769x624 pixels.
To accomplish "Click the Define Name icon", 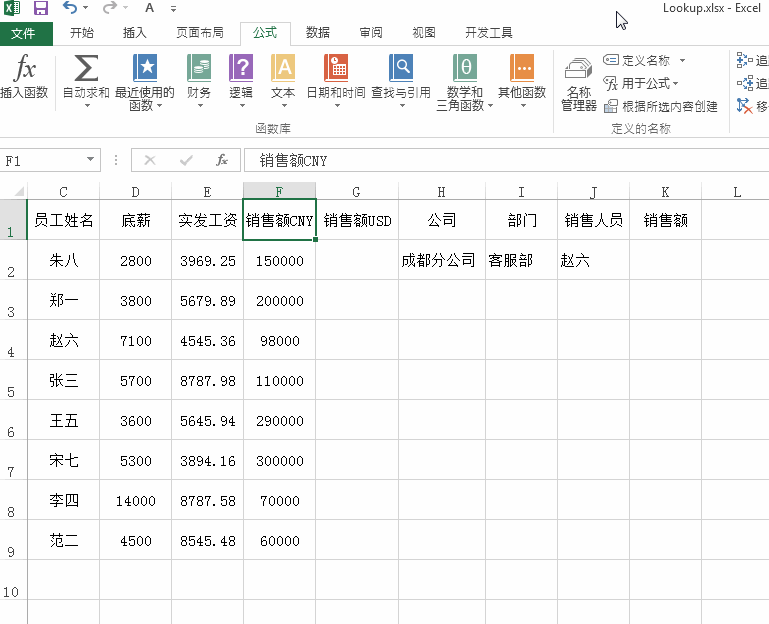I will point(611,60).
